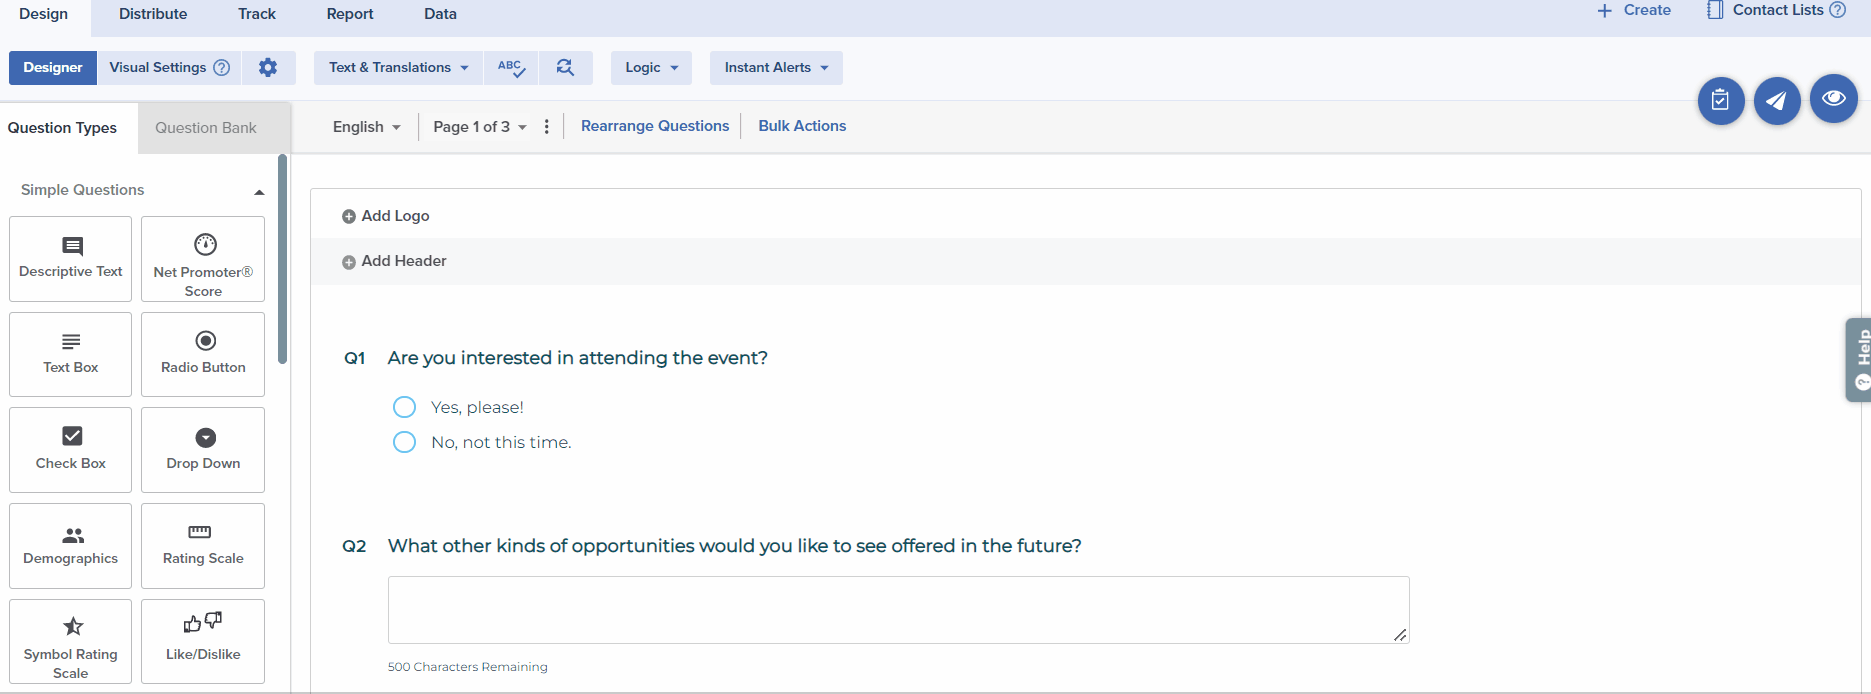This screenshot has width=1871, height=694.
Task: Insert a Check Box question
Action: coord(69,449)
